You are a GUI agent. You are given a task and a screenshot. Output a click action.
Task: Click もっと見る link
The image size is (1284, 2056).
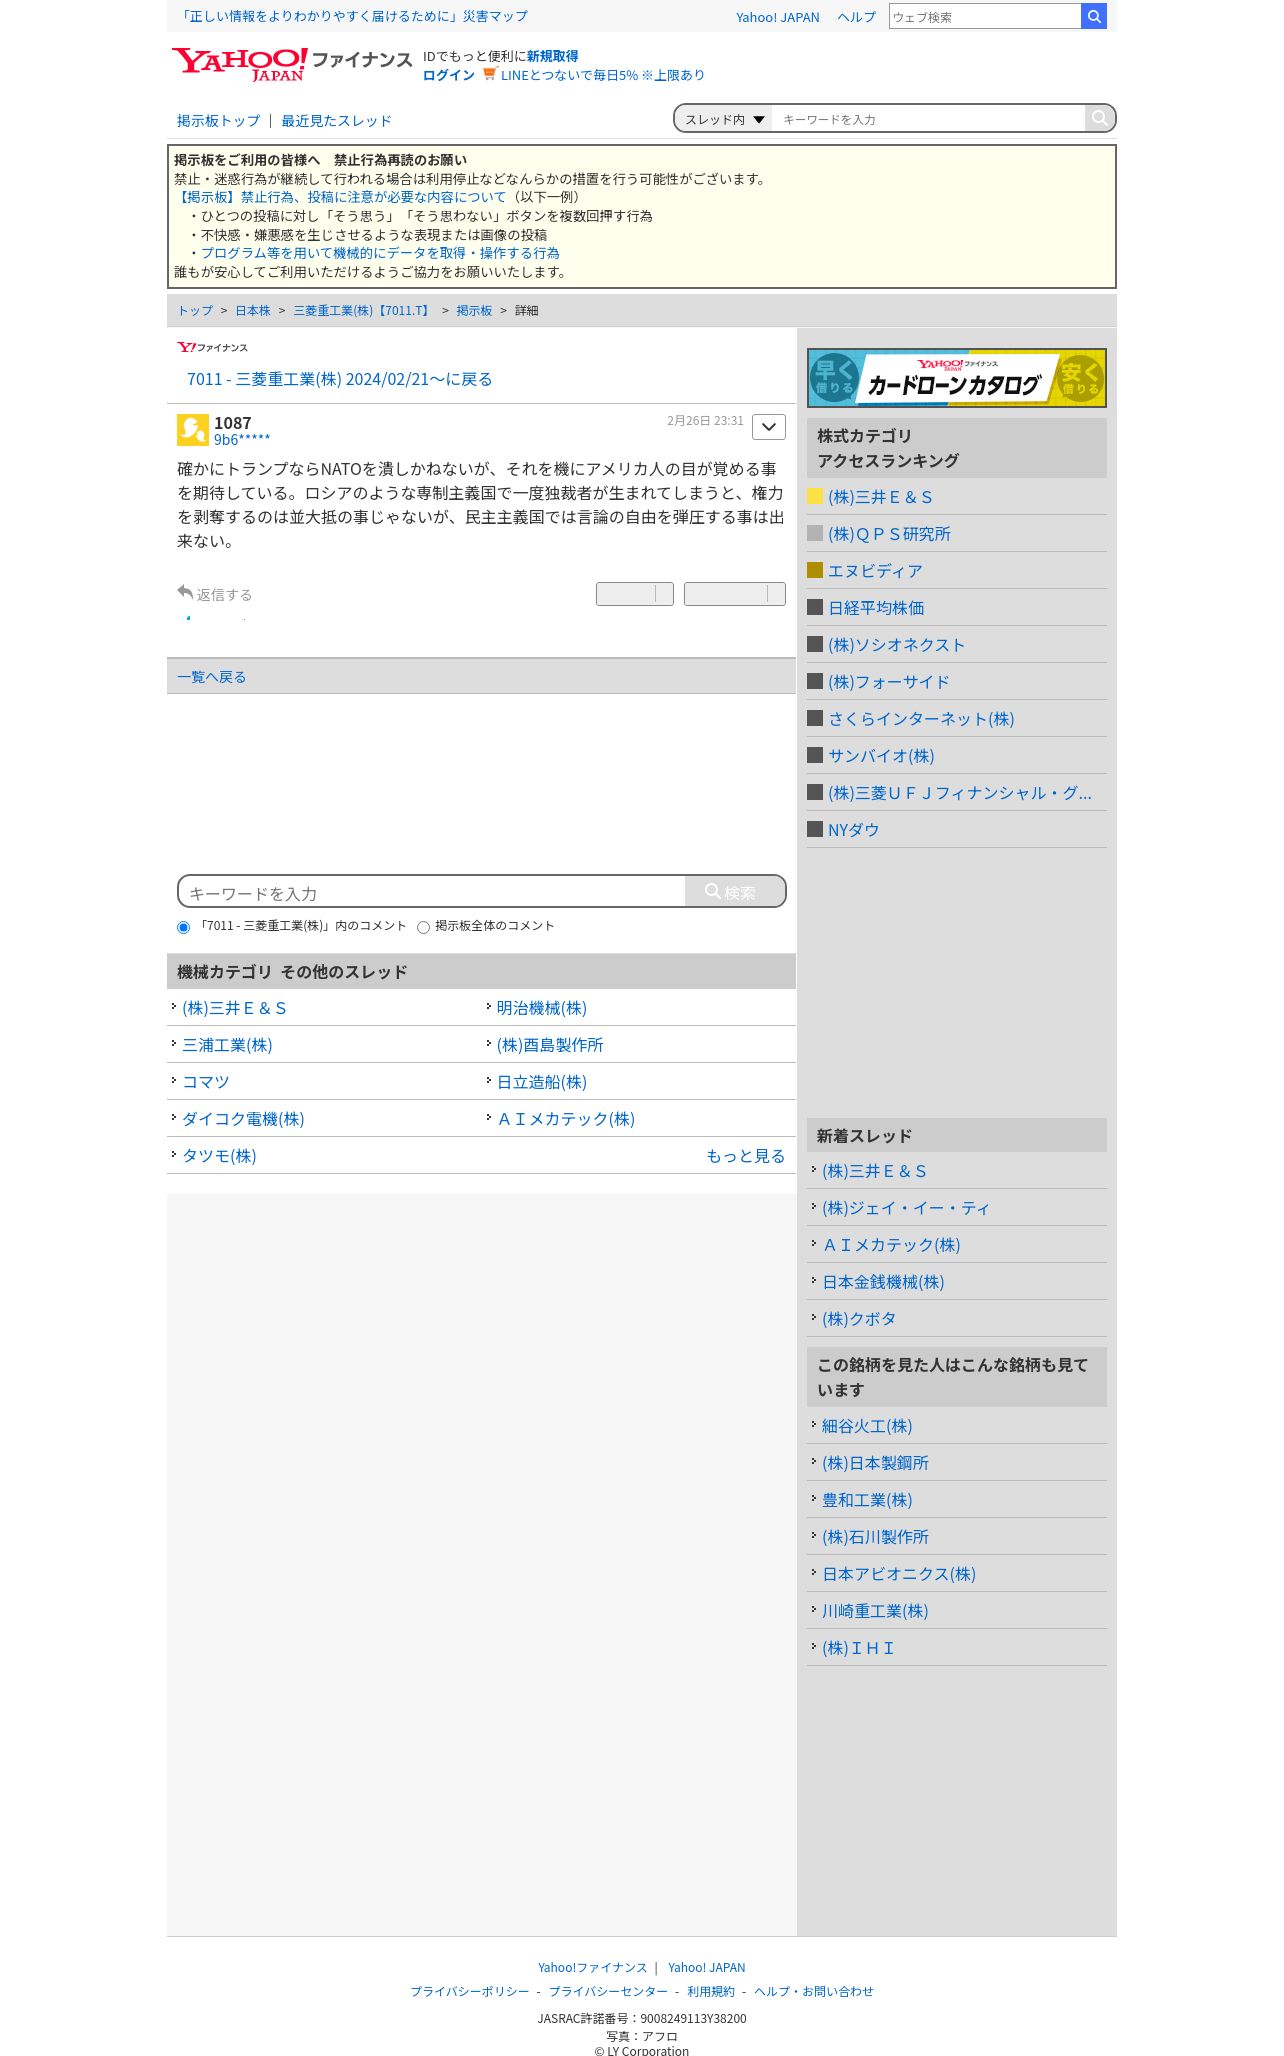click(746, 1156)
